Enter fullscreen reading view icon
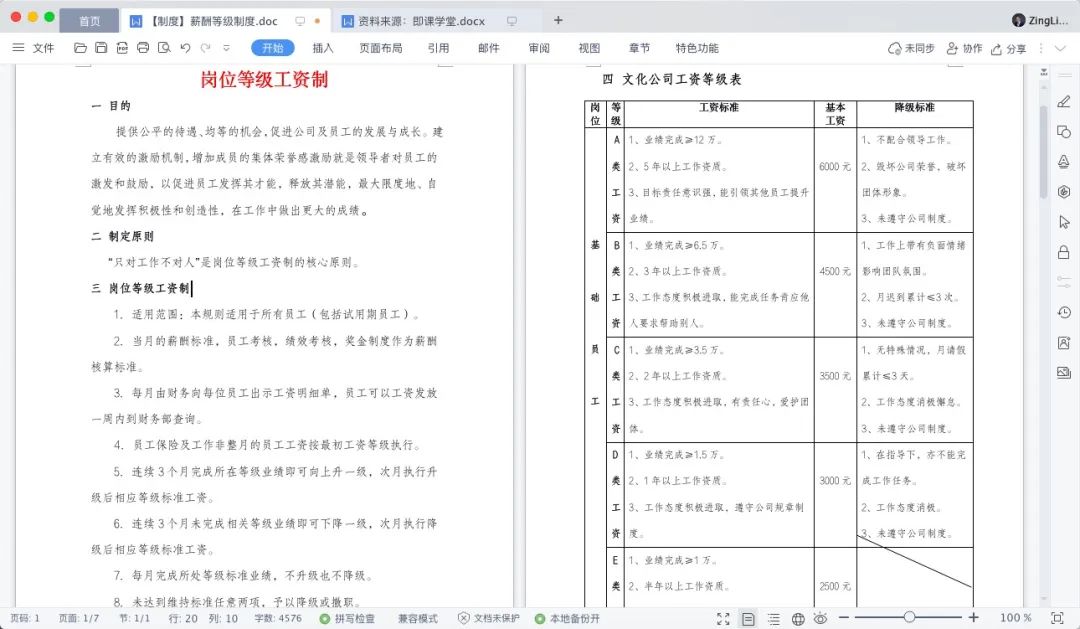Image resolution: width=1080 pixels, height=629 pixels. point(723,619)
